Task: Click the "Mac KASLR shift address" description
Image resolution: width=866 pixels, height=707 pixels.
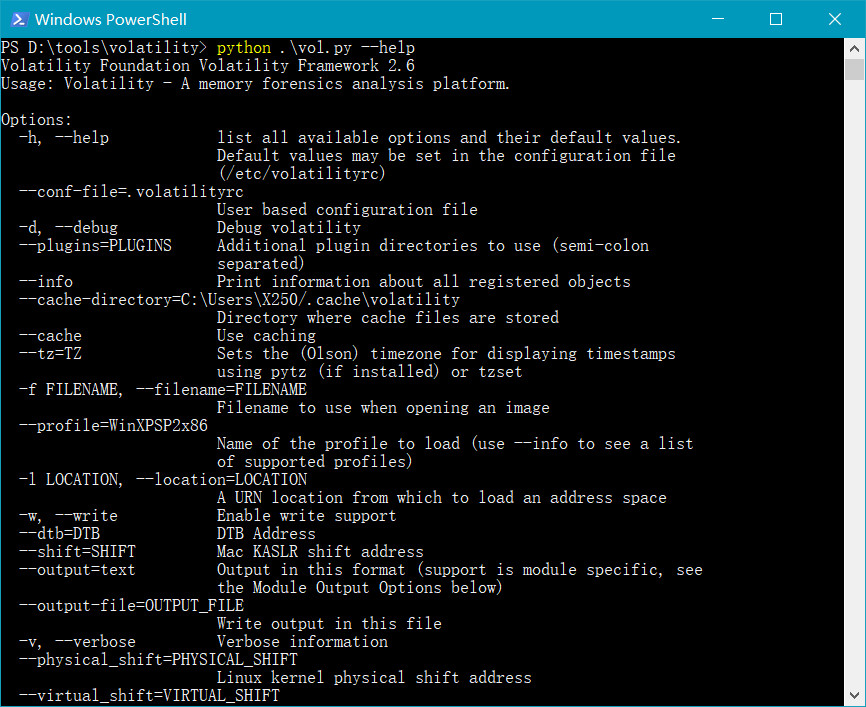Action: click(320, 552)
